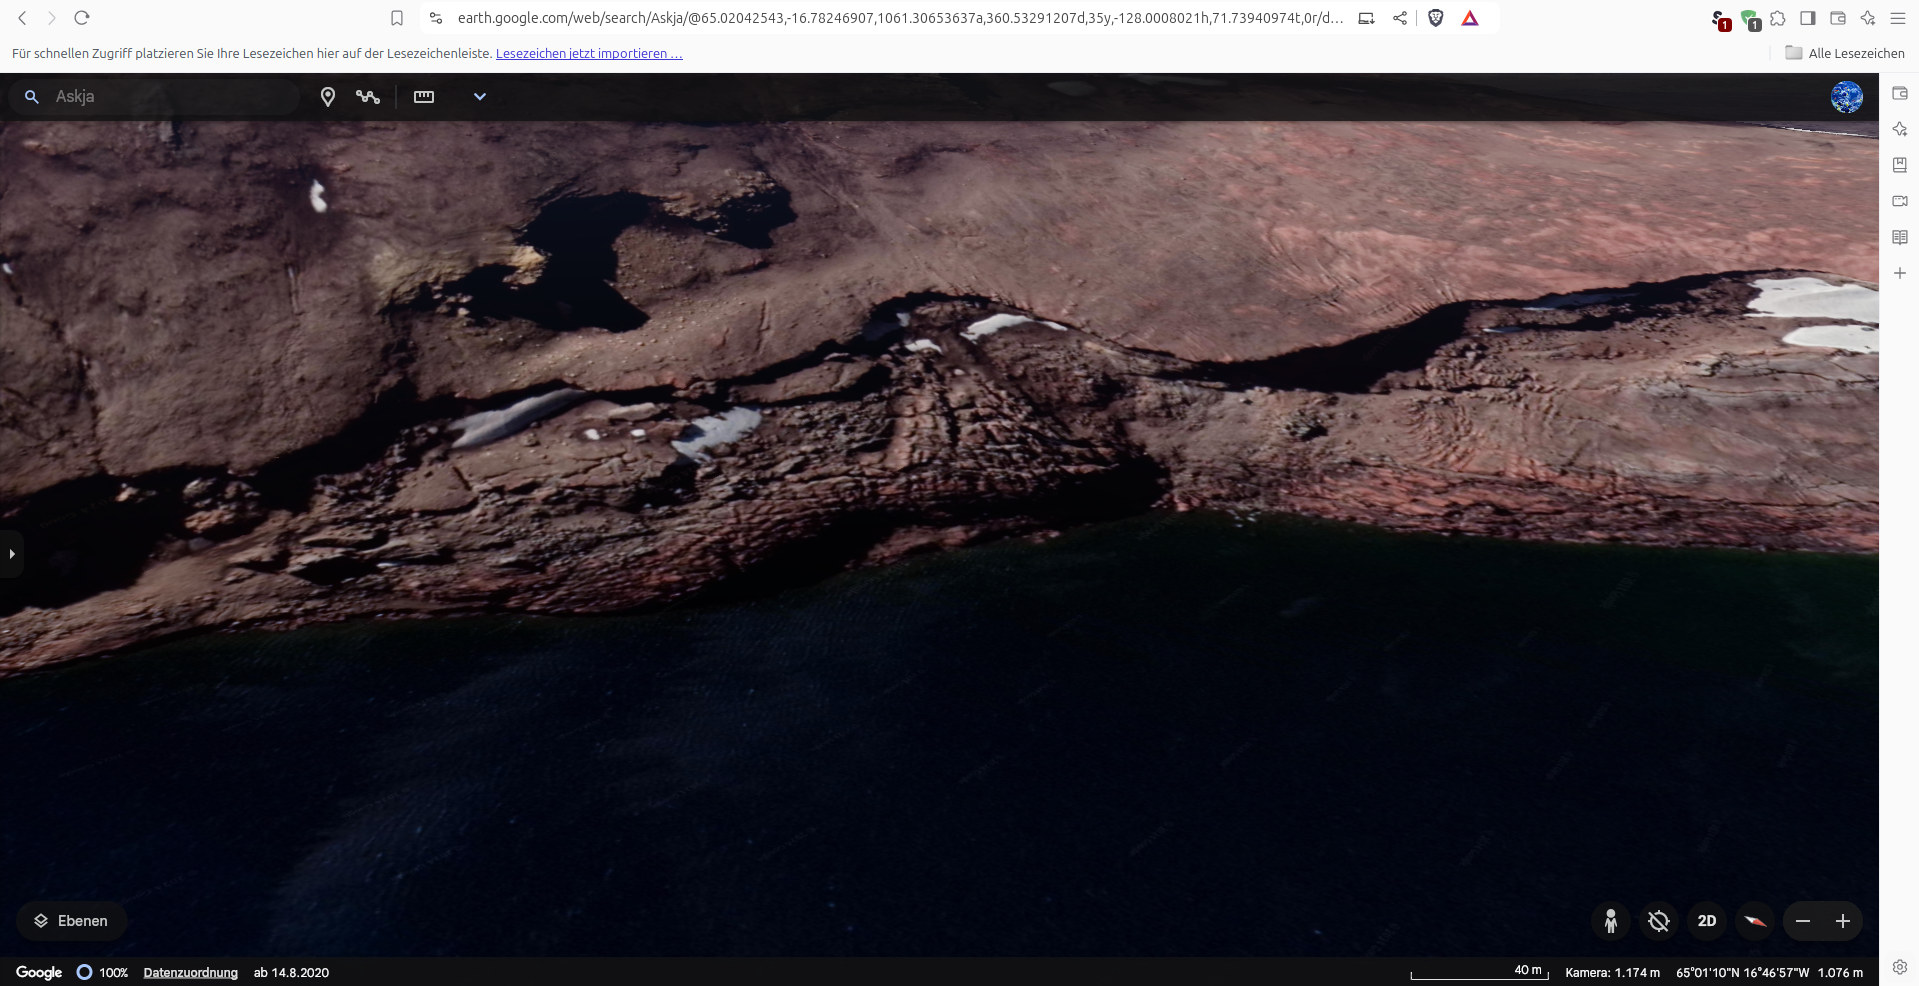Click the 40 m scale bar
The width and height of the screenshot is (1919, 986).
1479,972
